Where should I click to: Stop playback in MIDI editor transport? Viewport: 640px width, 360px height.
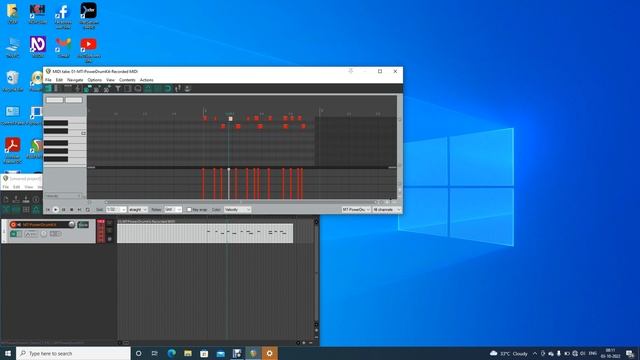coord(71,210)
